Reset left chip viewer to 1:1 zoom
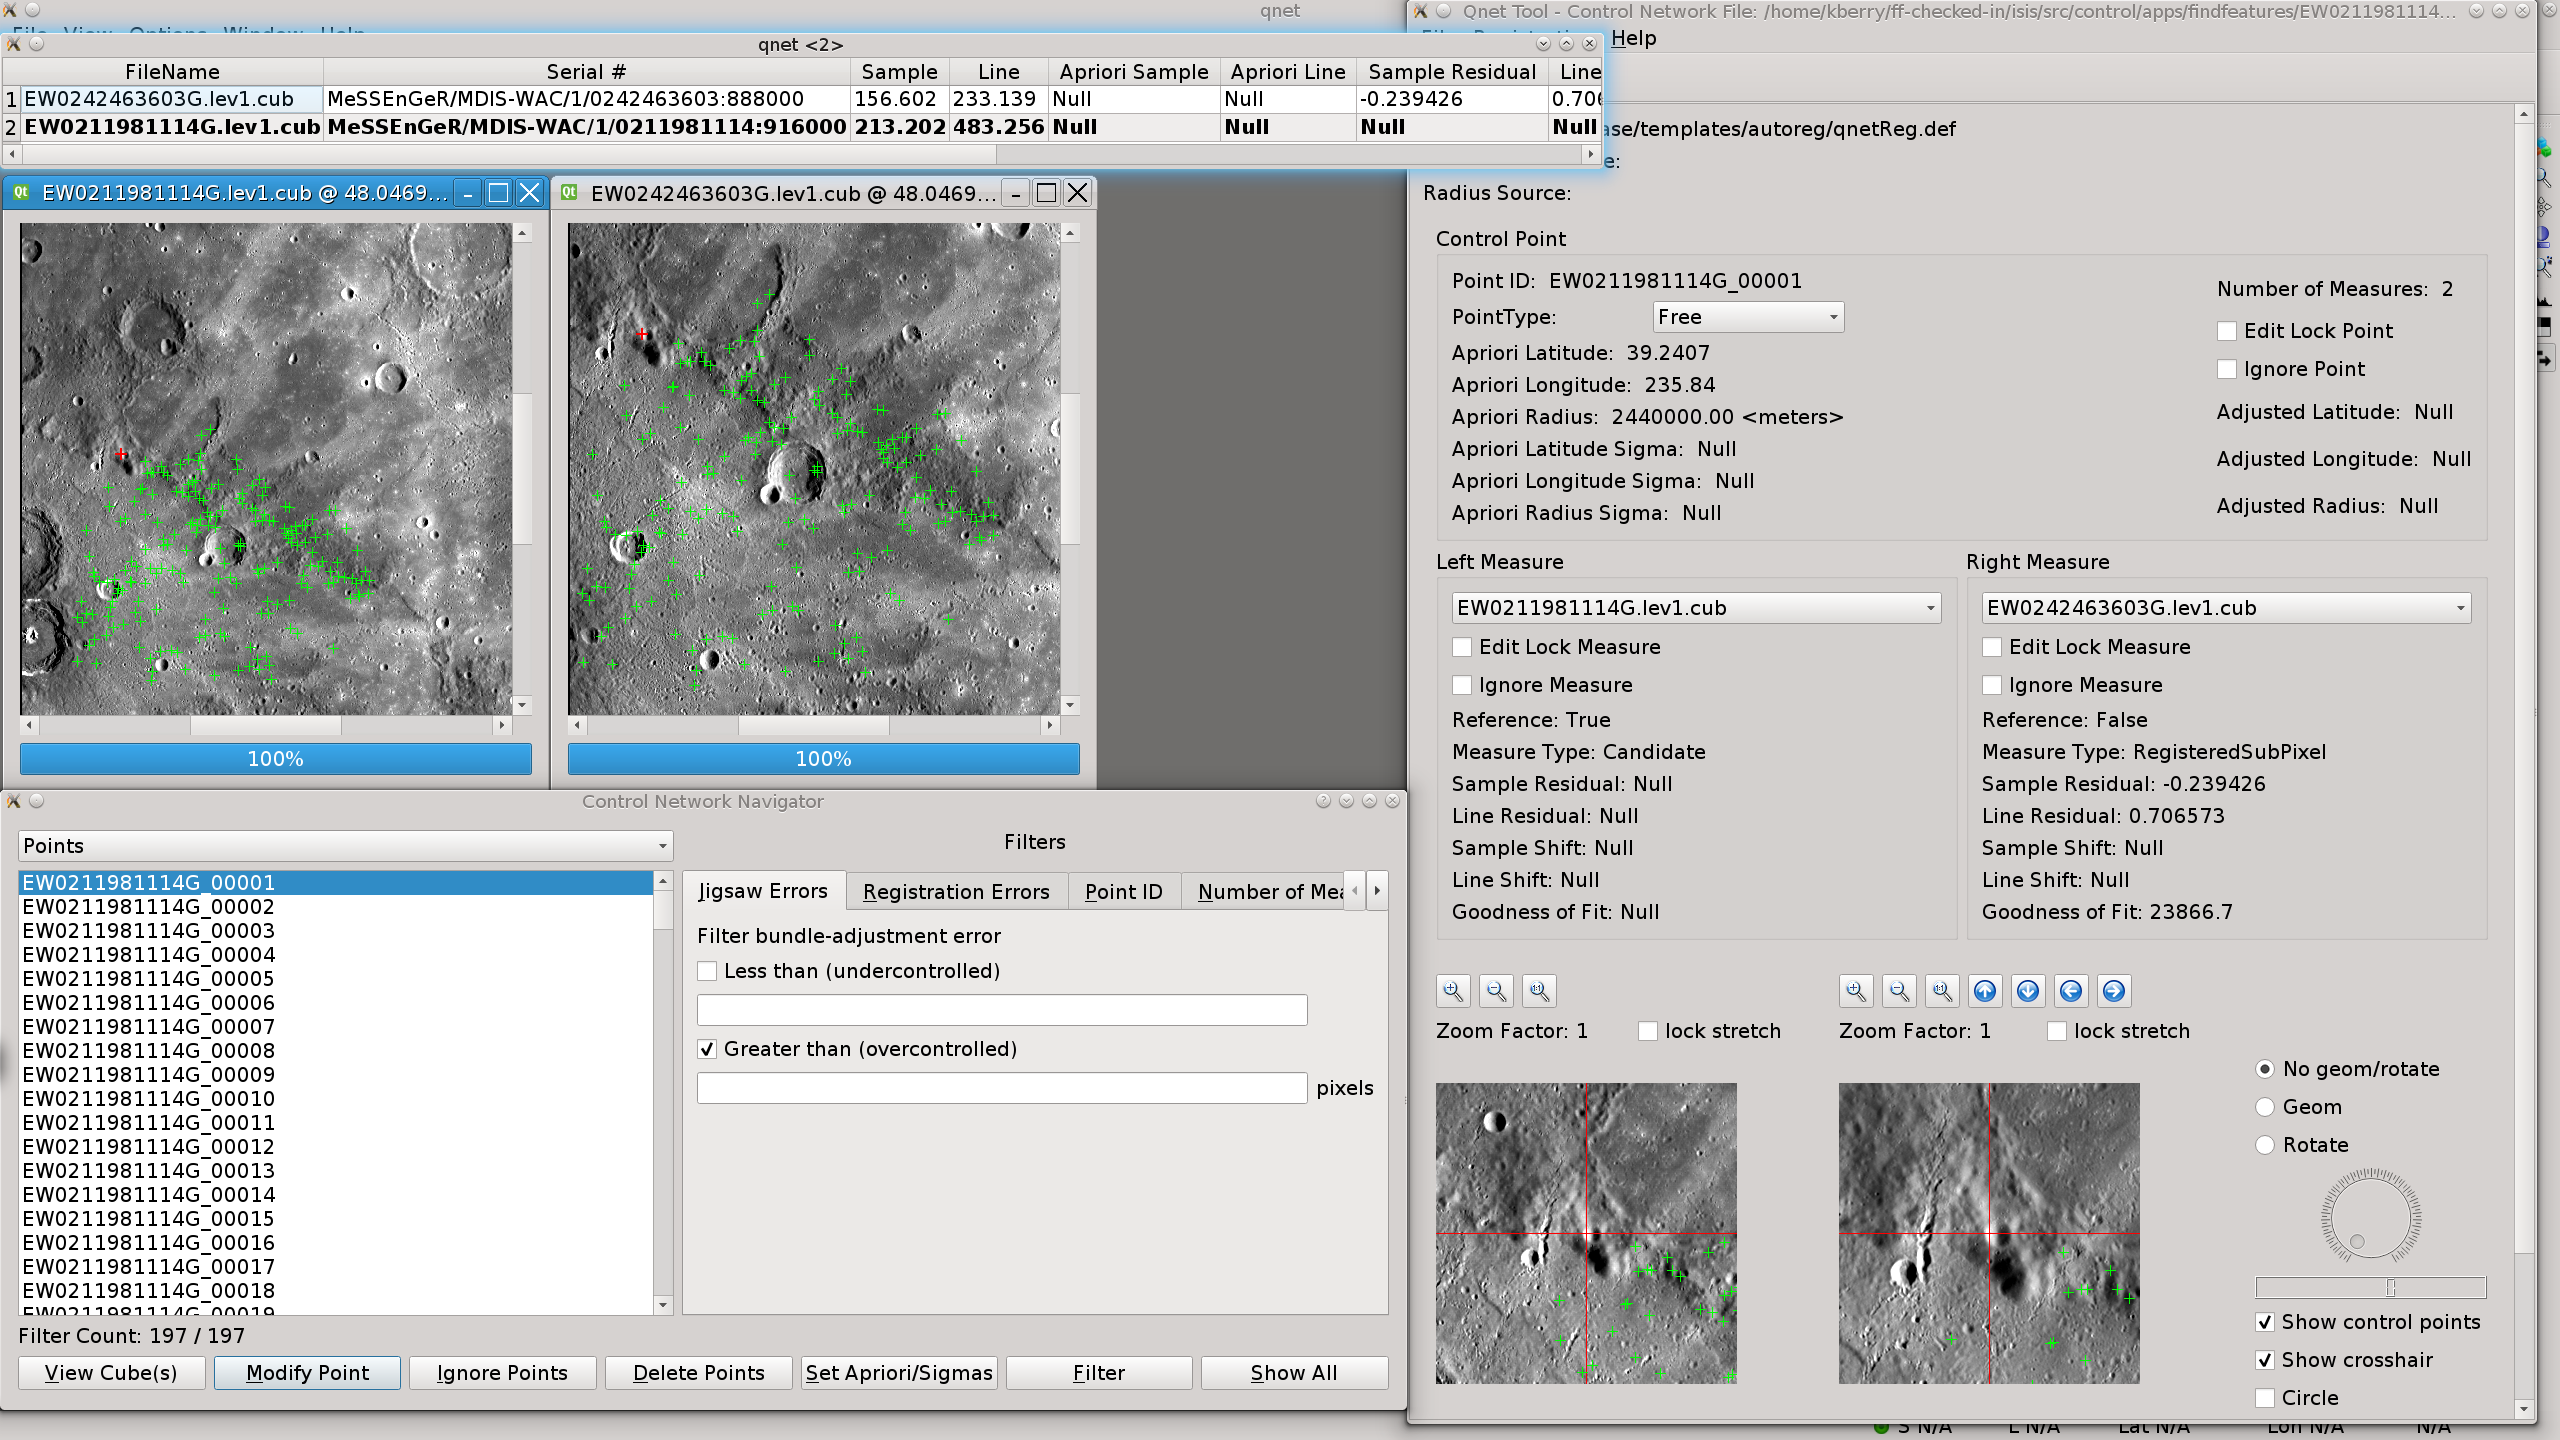The image size is (2560, 1440). (x=1539, y=991)
